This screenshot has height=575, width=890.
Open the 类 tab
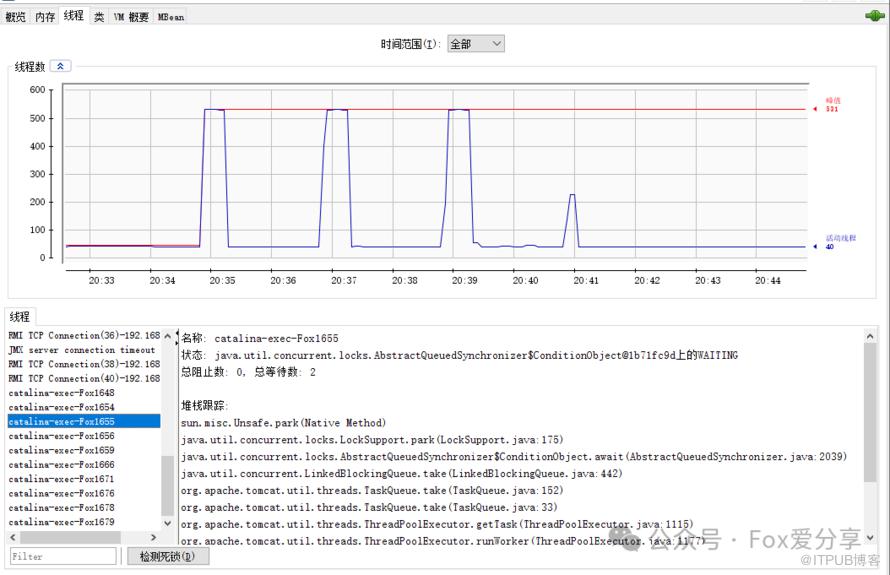pyautogui.click(x=99, y=17)
